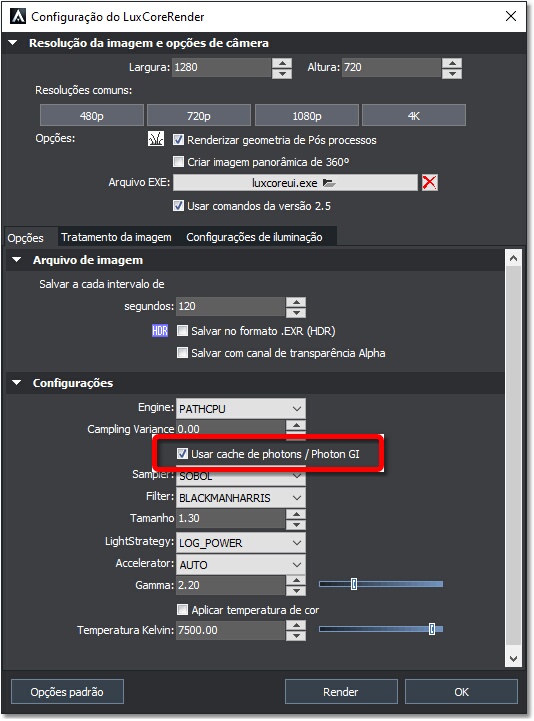Click the Gamma slider handle

[x=354, y=584]
